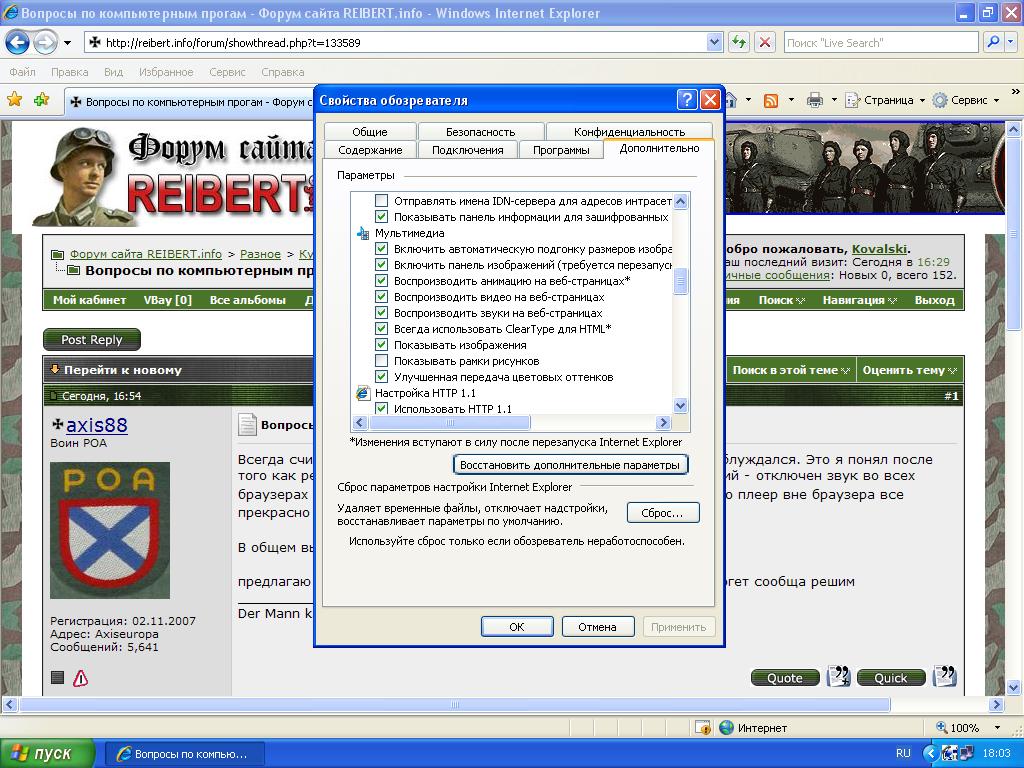Screen dimensions: 1024x768
Task: Click the settings list horizontal scrollbar thumb
Action: pos(449,423)
